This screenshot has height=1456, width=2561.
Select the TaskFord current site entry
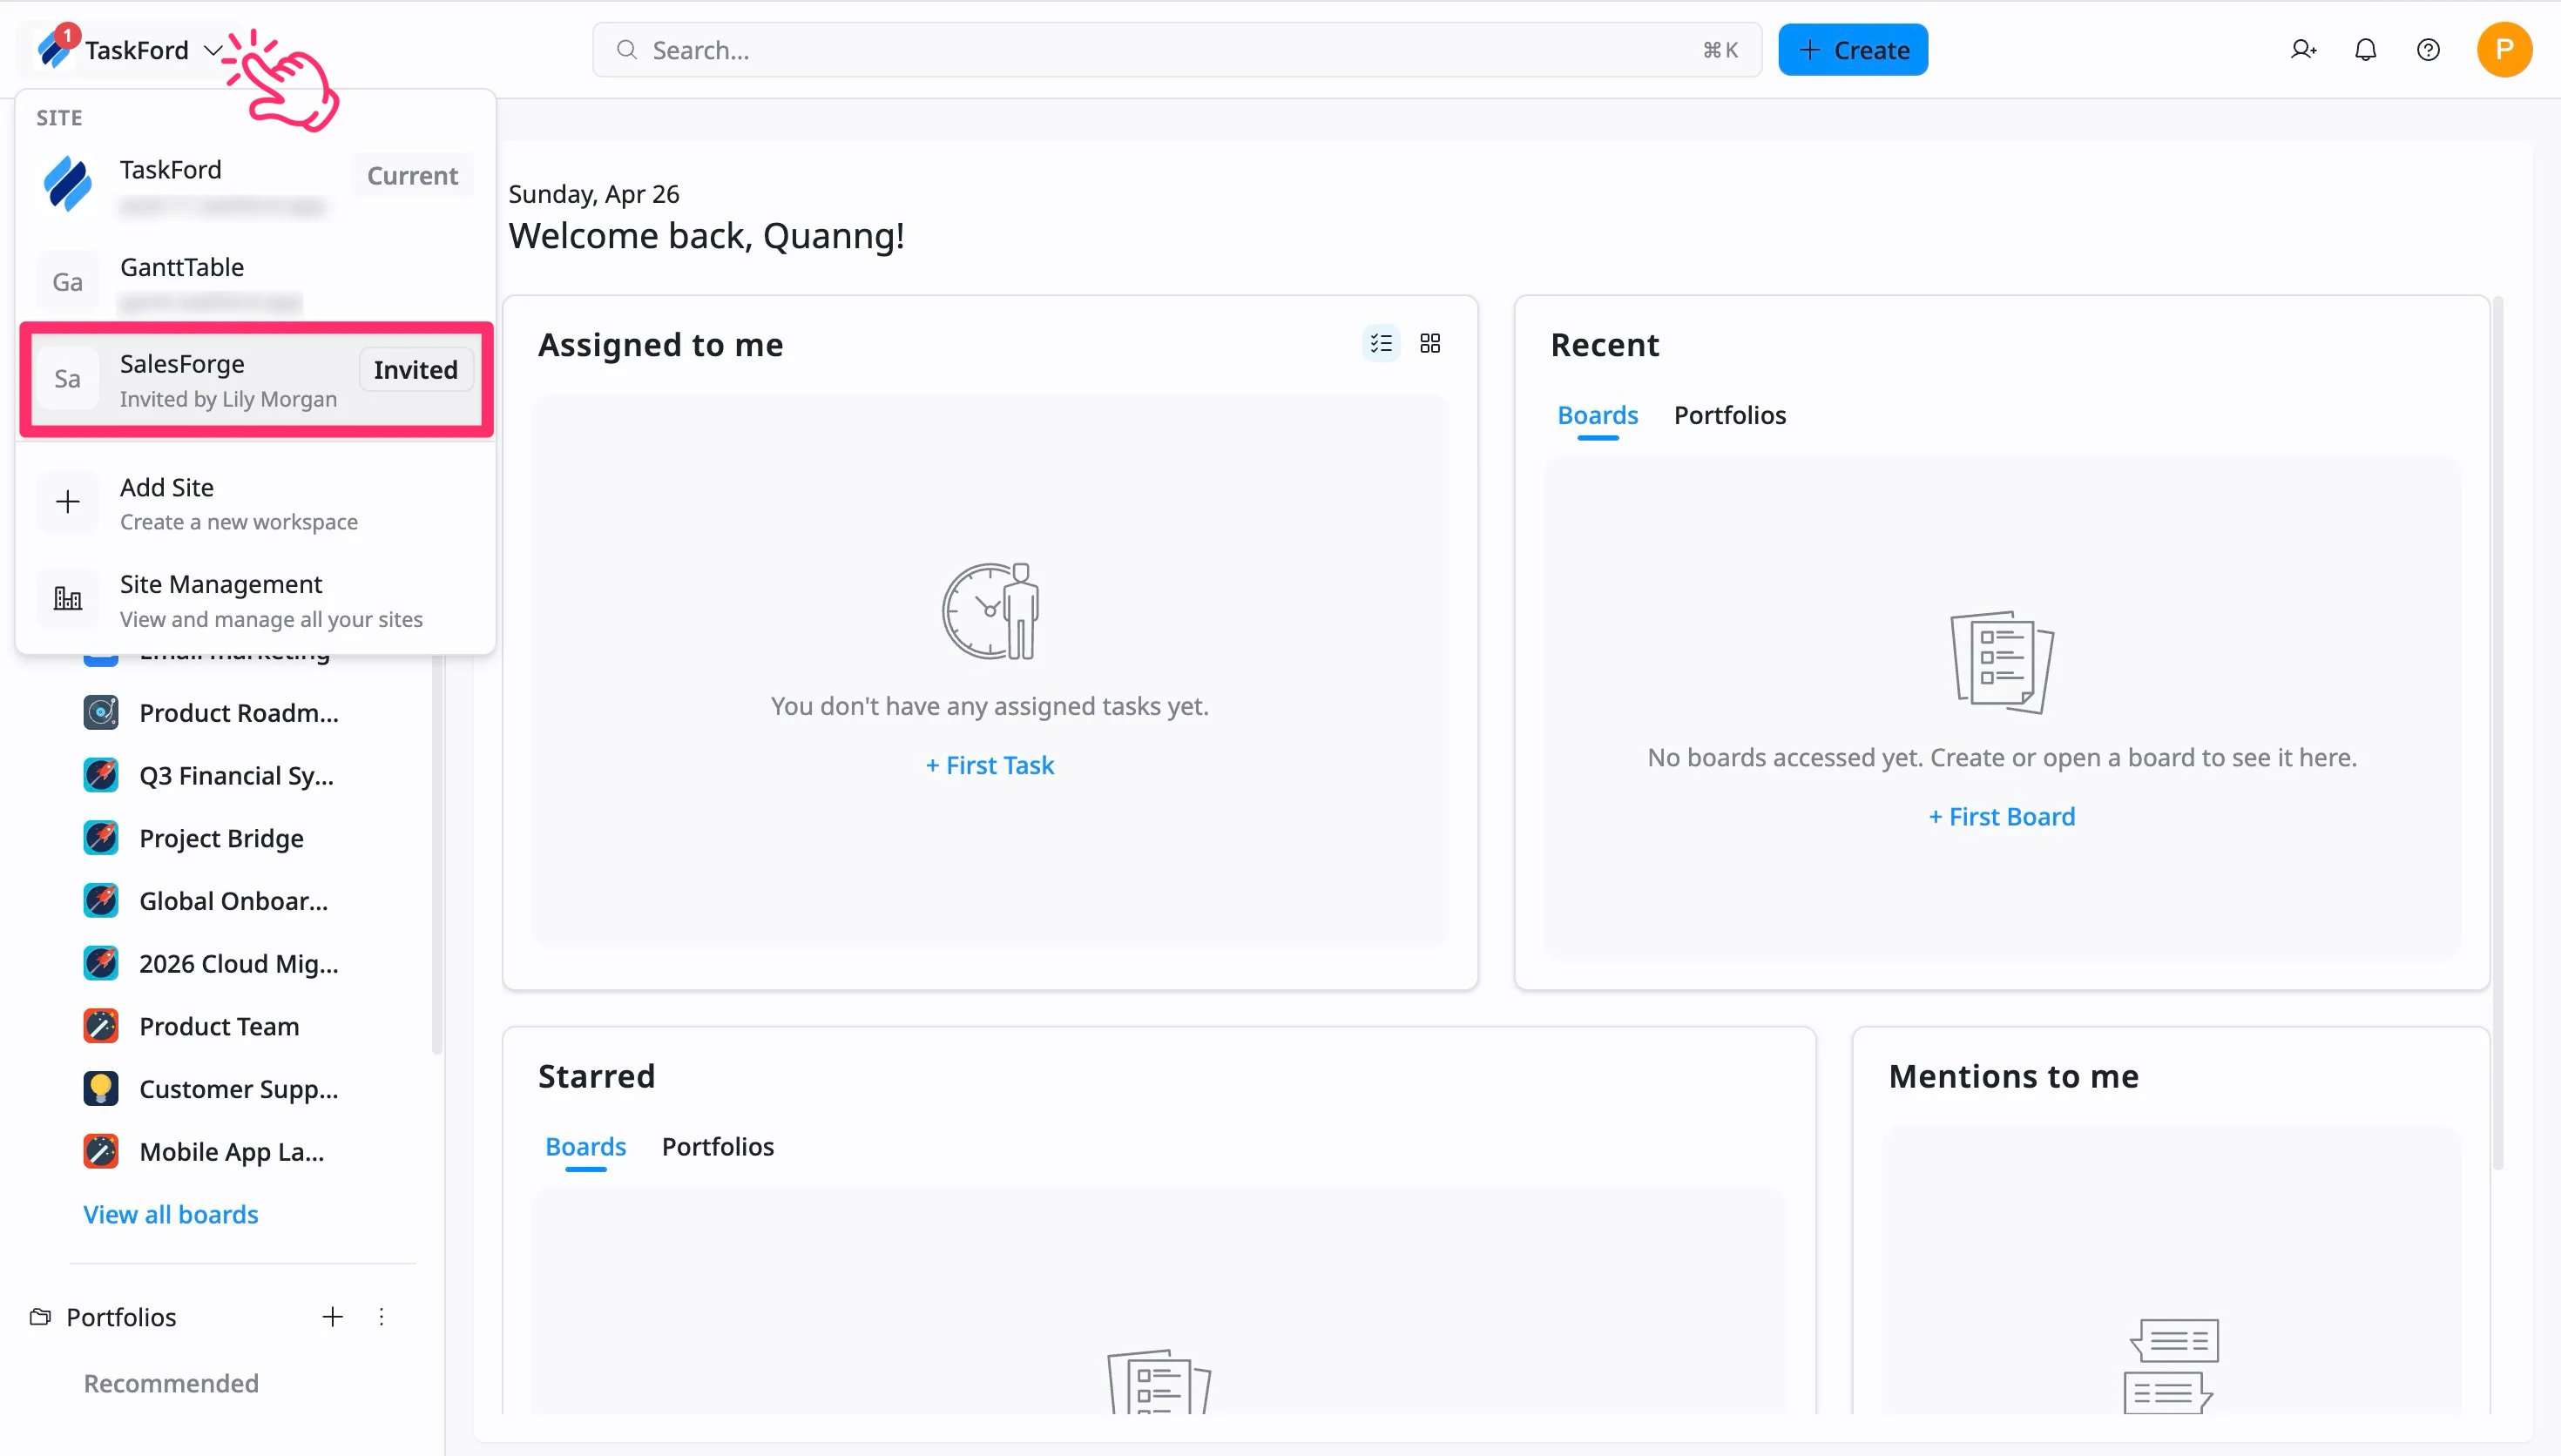tap(256, 184)
